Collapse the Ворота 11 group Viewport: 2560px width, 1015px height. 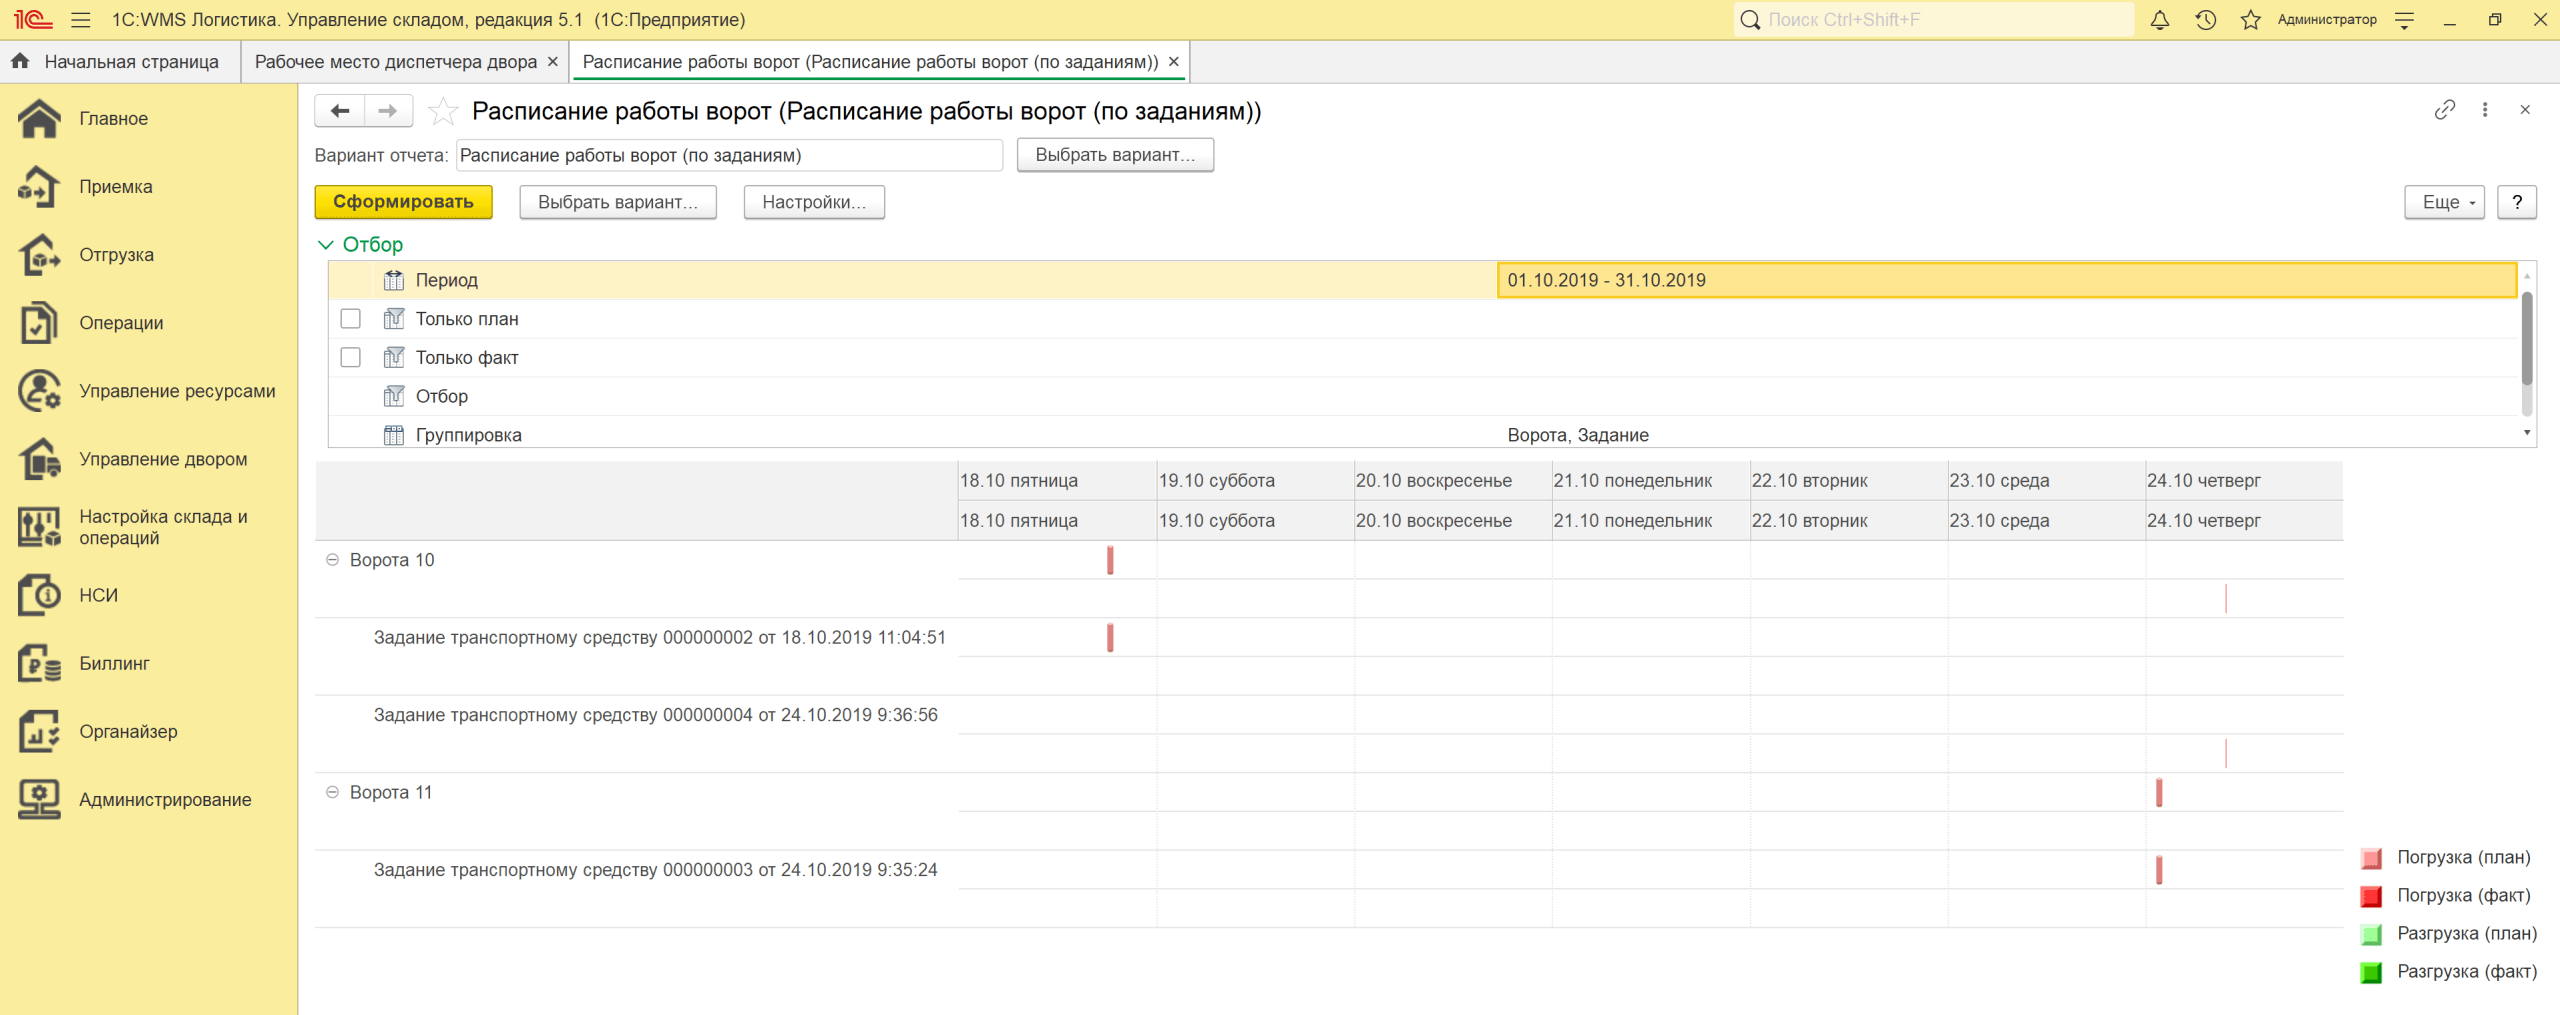pyautogui.click(x=333, y=792)
